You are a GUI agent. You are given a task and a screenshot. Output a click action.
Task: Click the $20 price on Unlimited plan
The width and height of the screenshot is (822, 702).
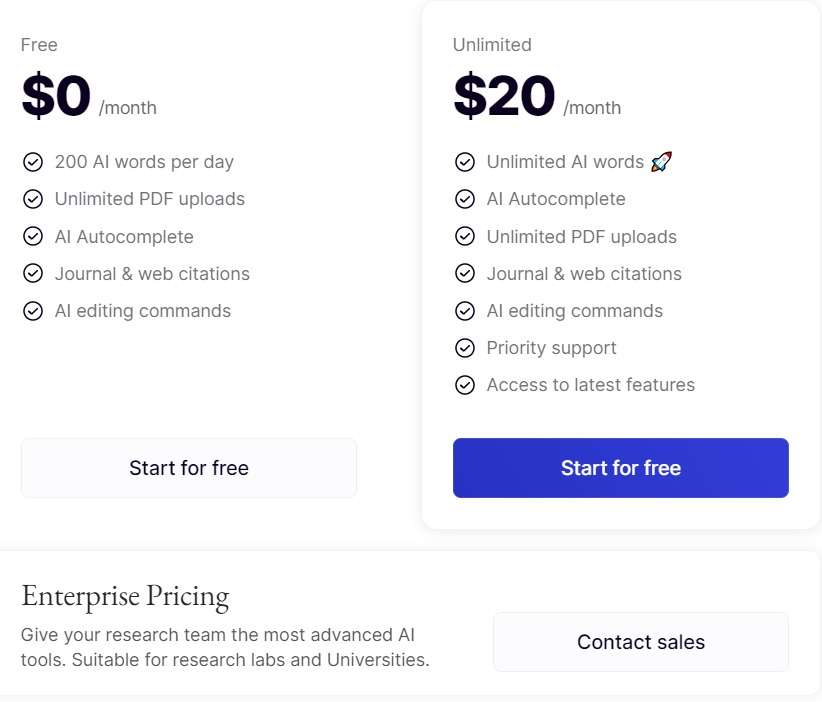coord(504,96)
